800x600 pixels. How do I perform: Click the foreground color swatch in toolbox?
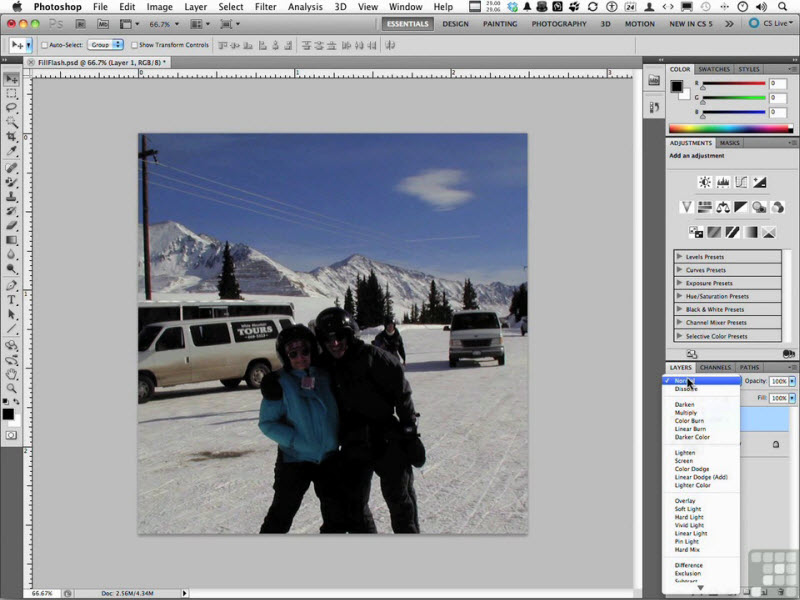(8, 414)
